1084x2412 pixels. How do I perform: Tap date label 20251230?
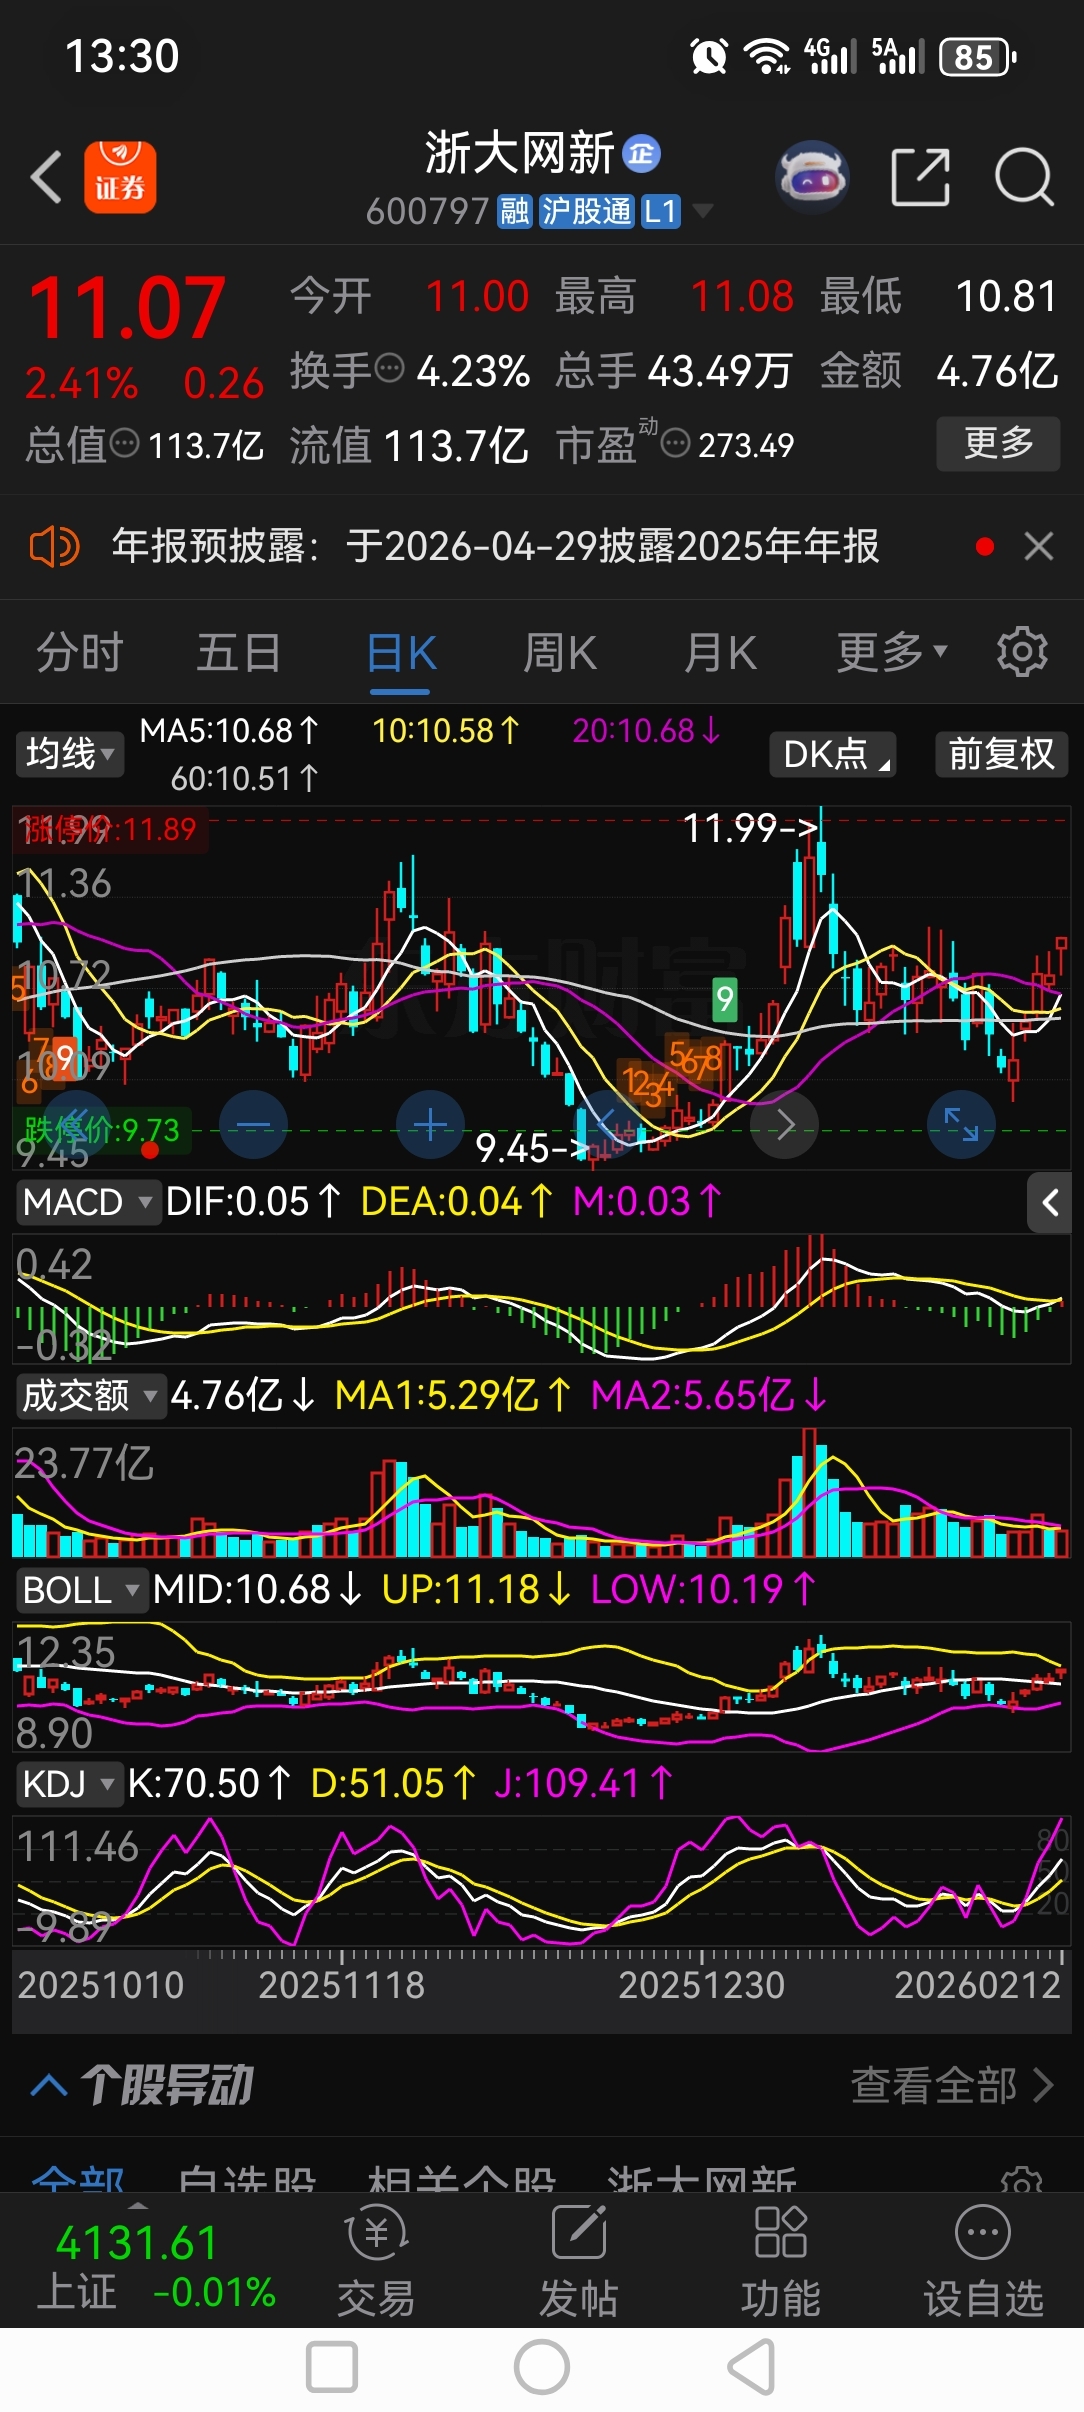pos(701,1985)
